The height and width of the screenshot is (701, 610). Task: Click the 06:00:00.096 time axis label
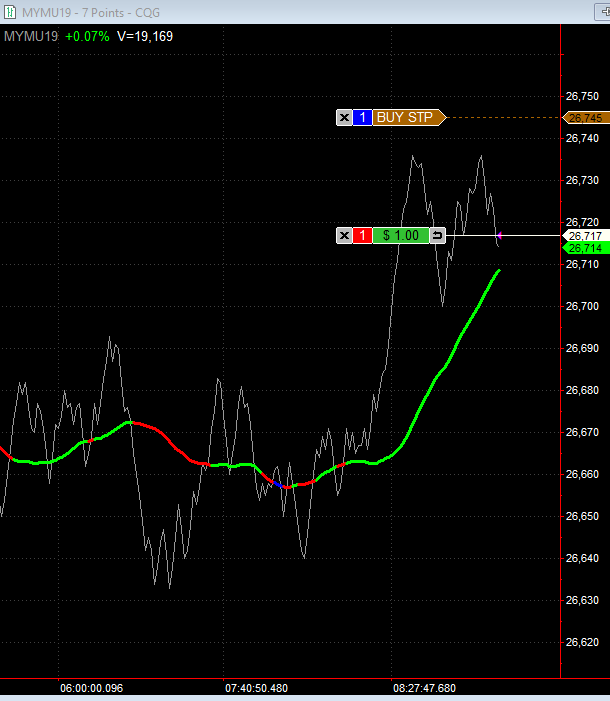92,688
